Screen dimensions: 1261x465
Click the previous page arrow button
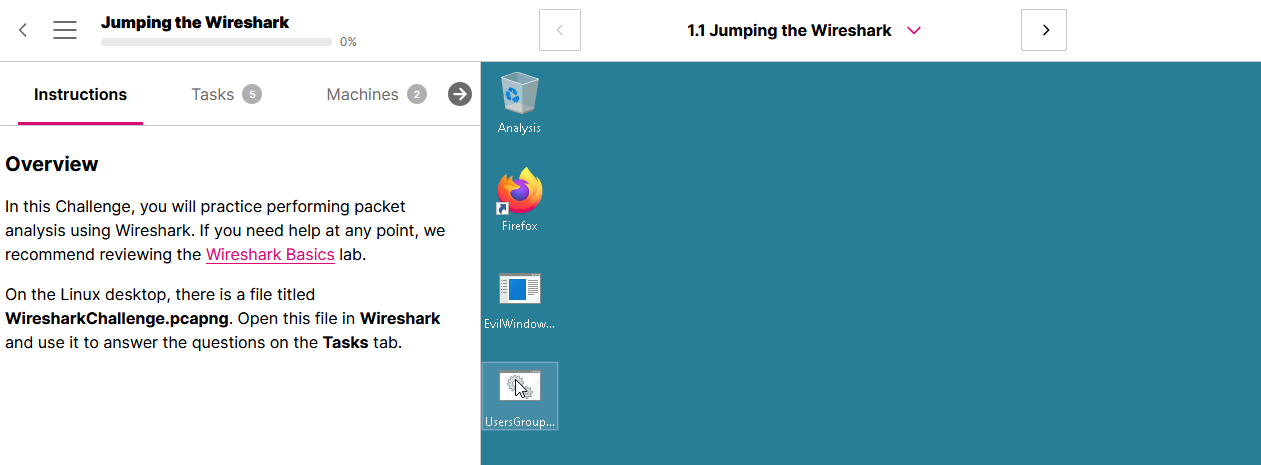[x=560, y=30]
